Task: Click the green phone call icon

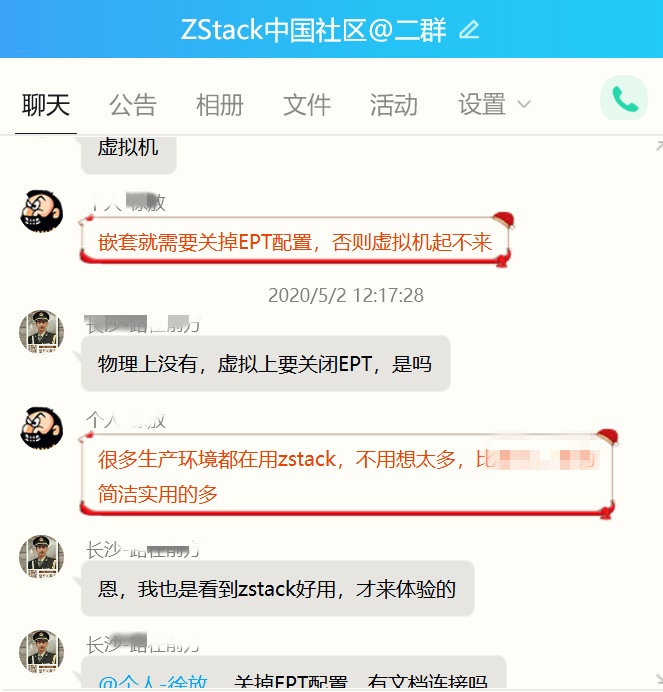Action: click(624, 98)
